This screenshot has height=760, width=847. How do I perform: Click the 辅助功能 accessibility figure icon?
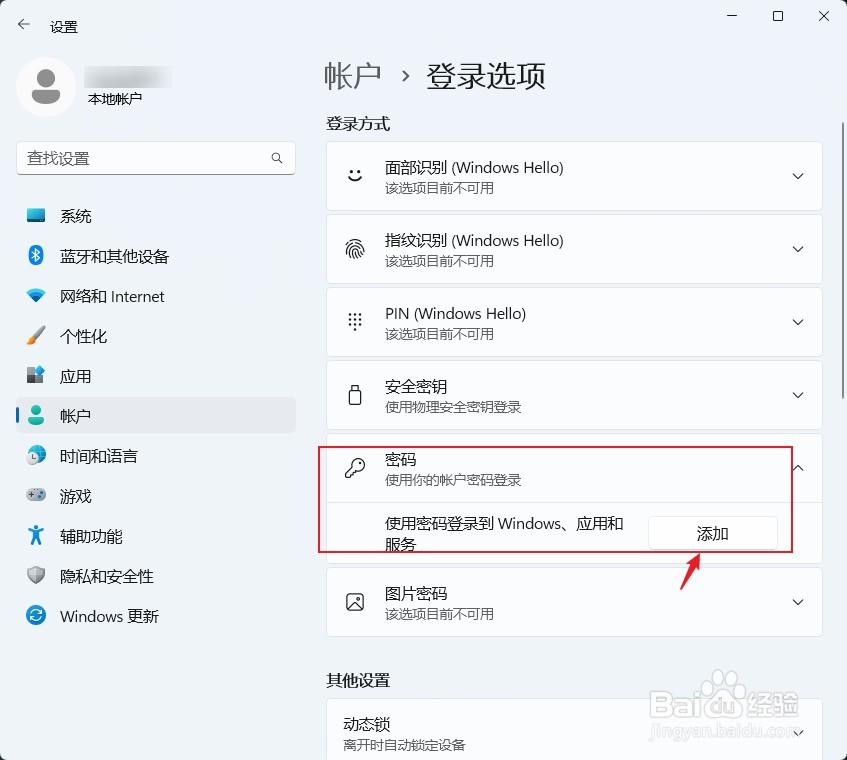coord(36,535)
